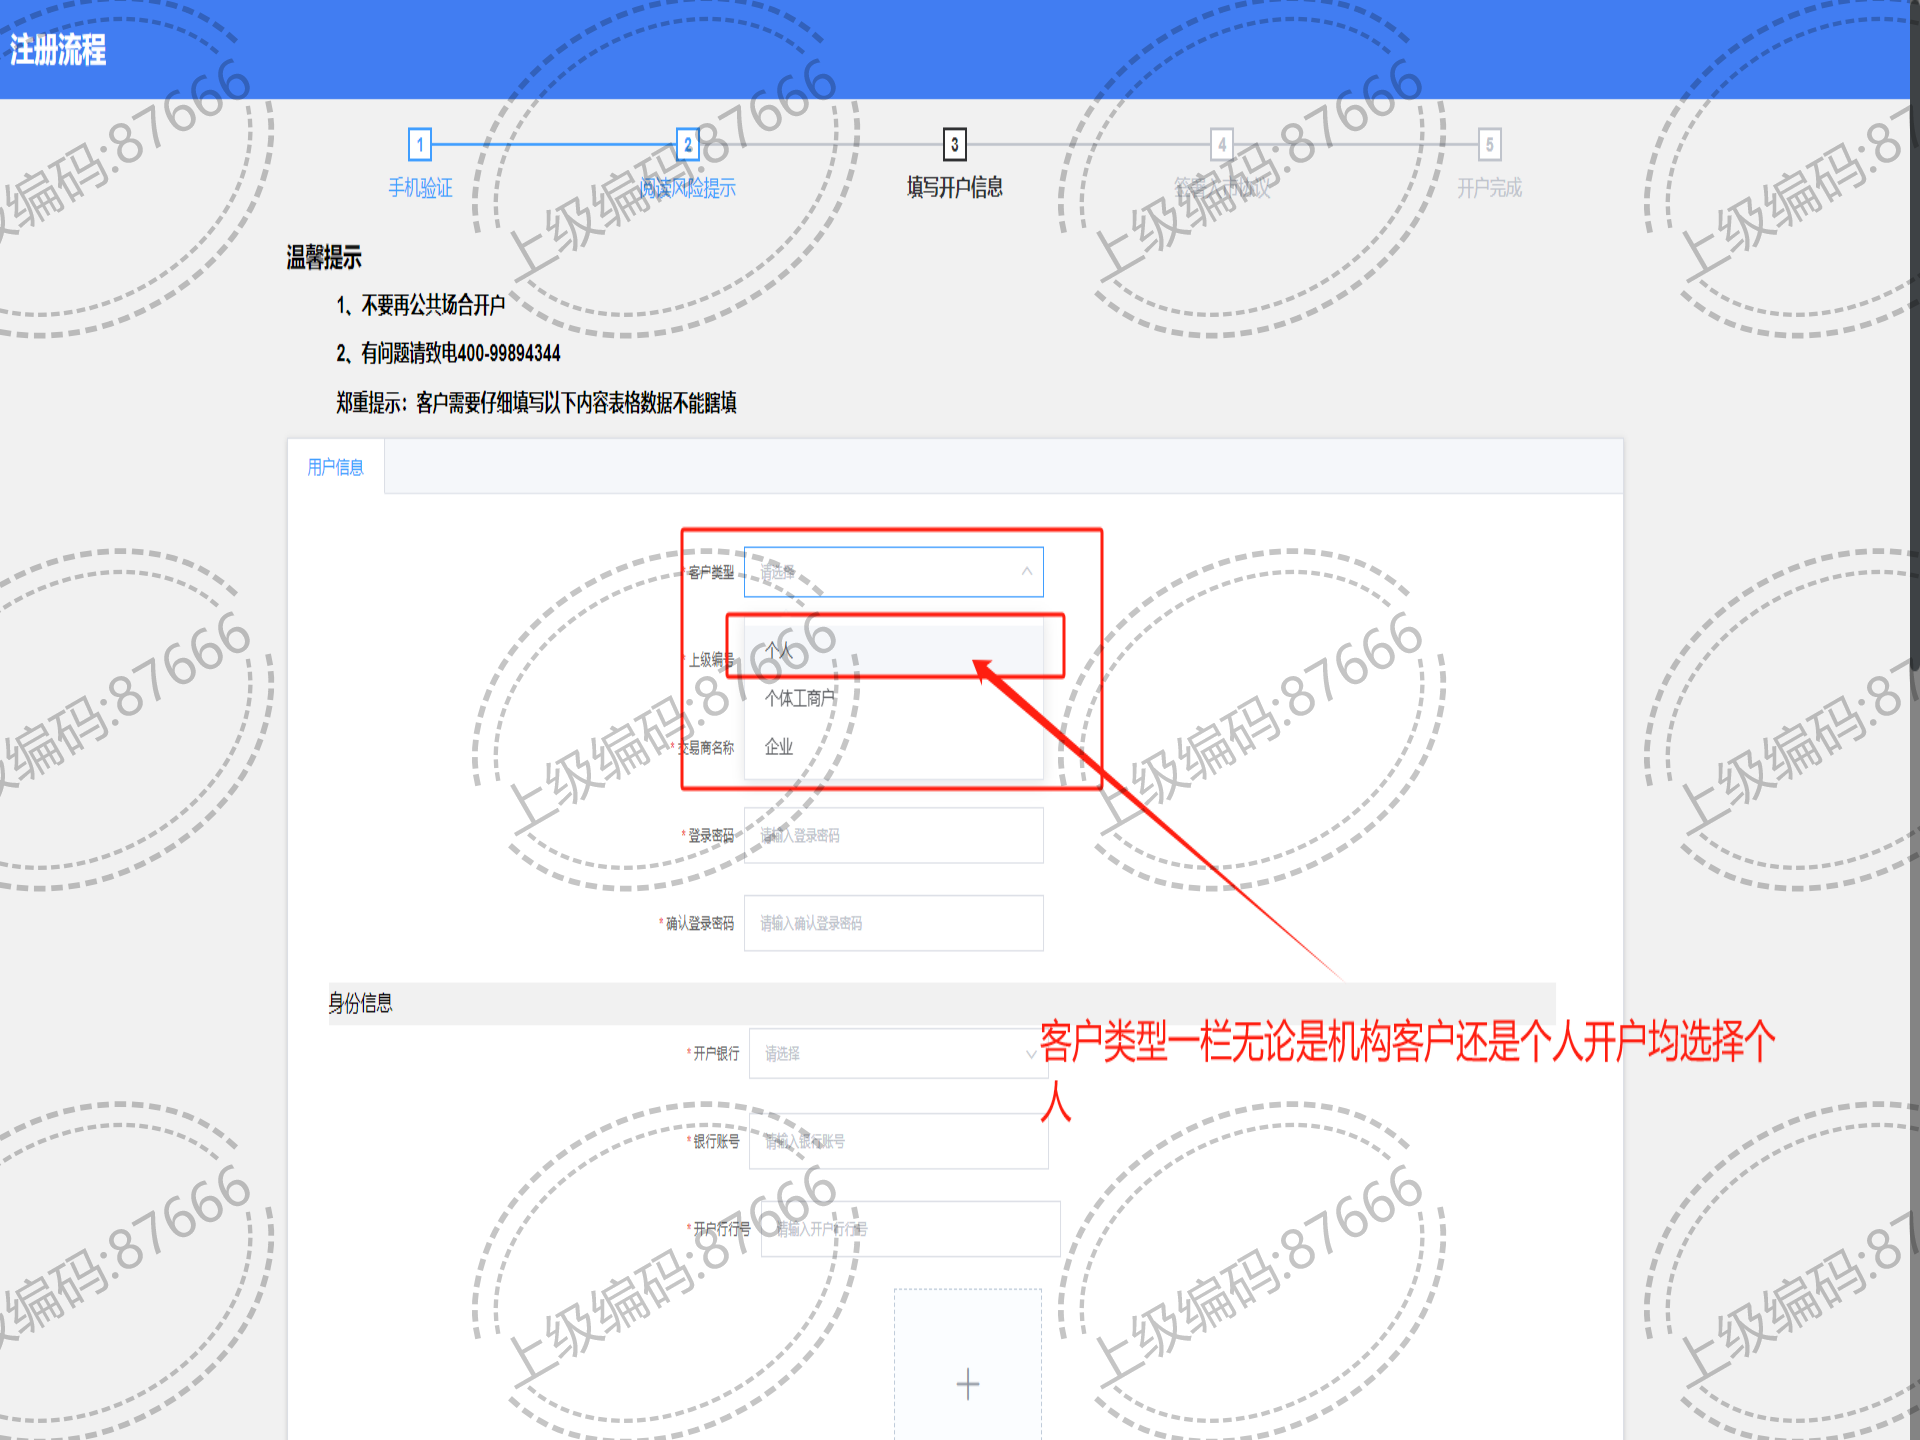Click the plus icon upload box
The width and height of the screenshot is (1920, 1440).
[x=967, y=1383]
